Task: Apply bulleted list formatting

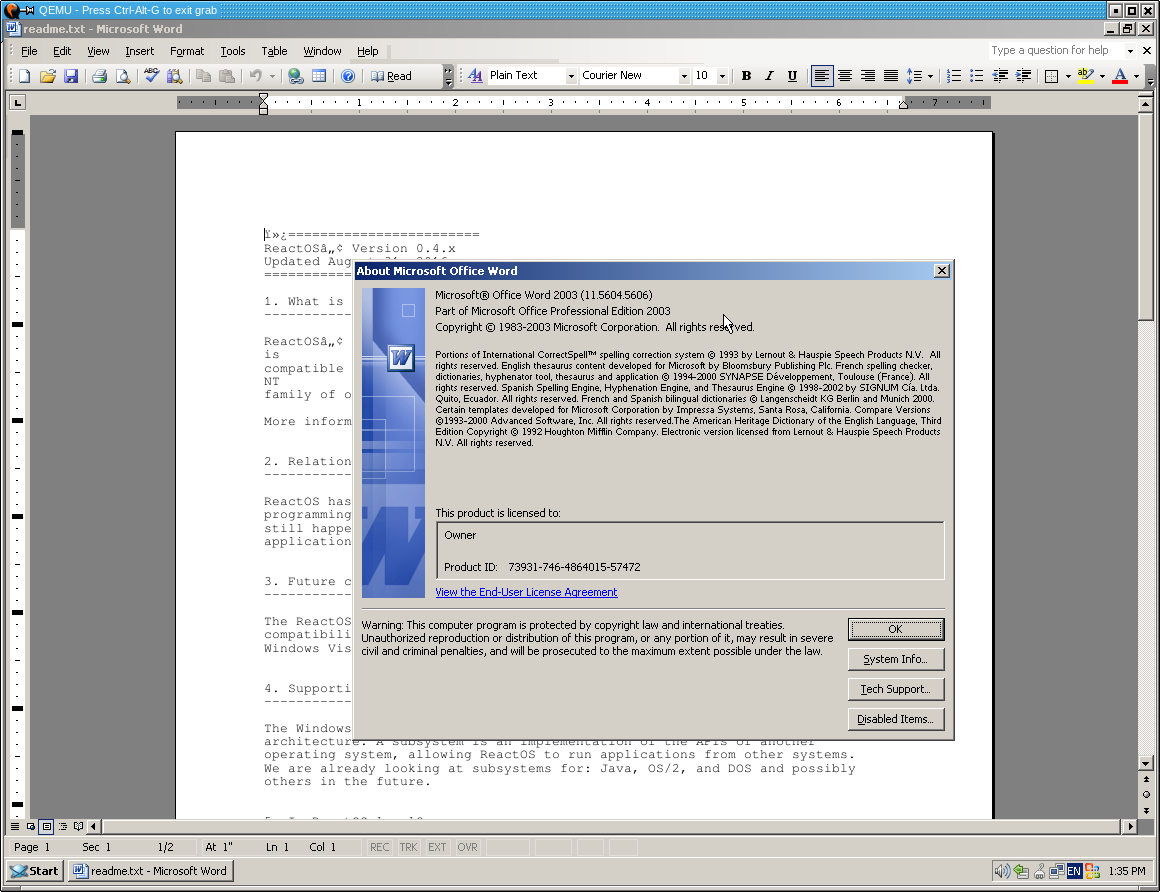Action: click(977, 76)
